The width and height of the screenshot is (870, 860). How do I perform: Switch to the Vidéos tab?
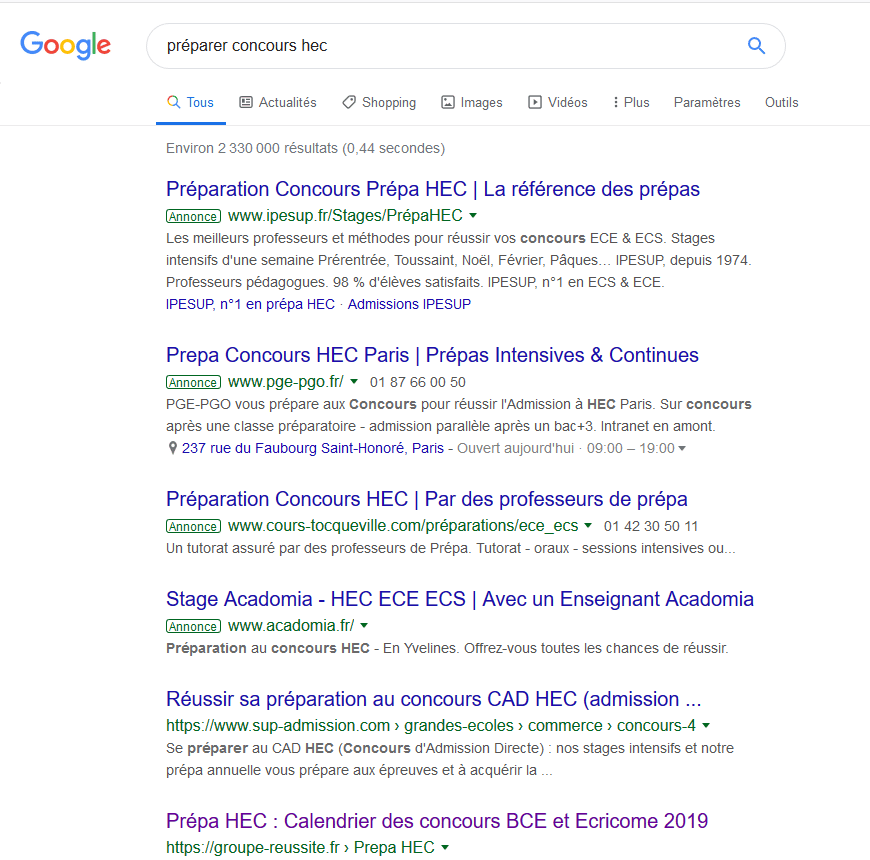pos(558,103)
